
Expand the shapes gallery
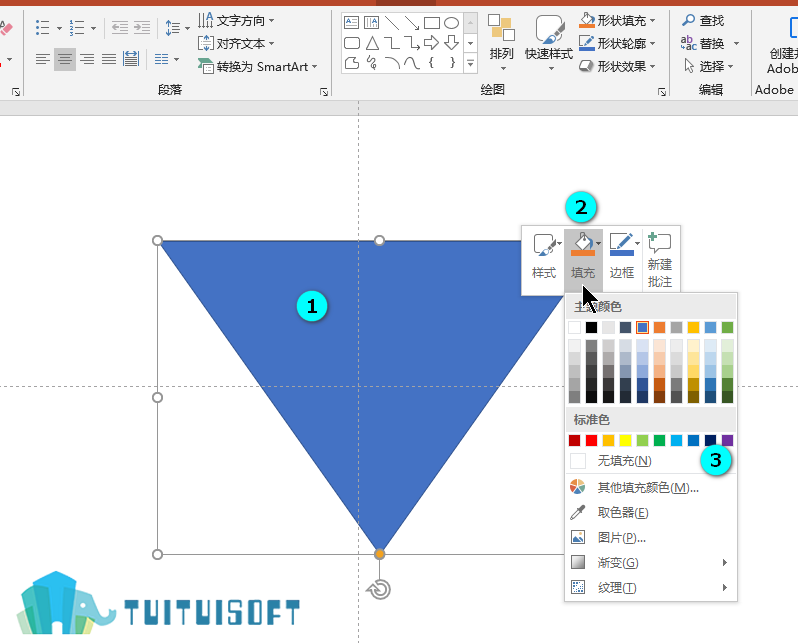[x=471, y=64]
